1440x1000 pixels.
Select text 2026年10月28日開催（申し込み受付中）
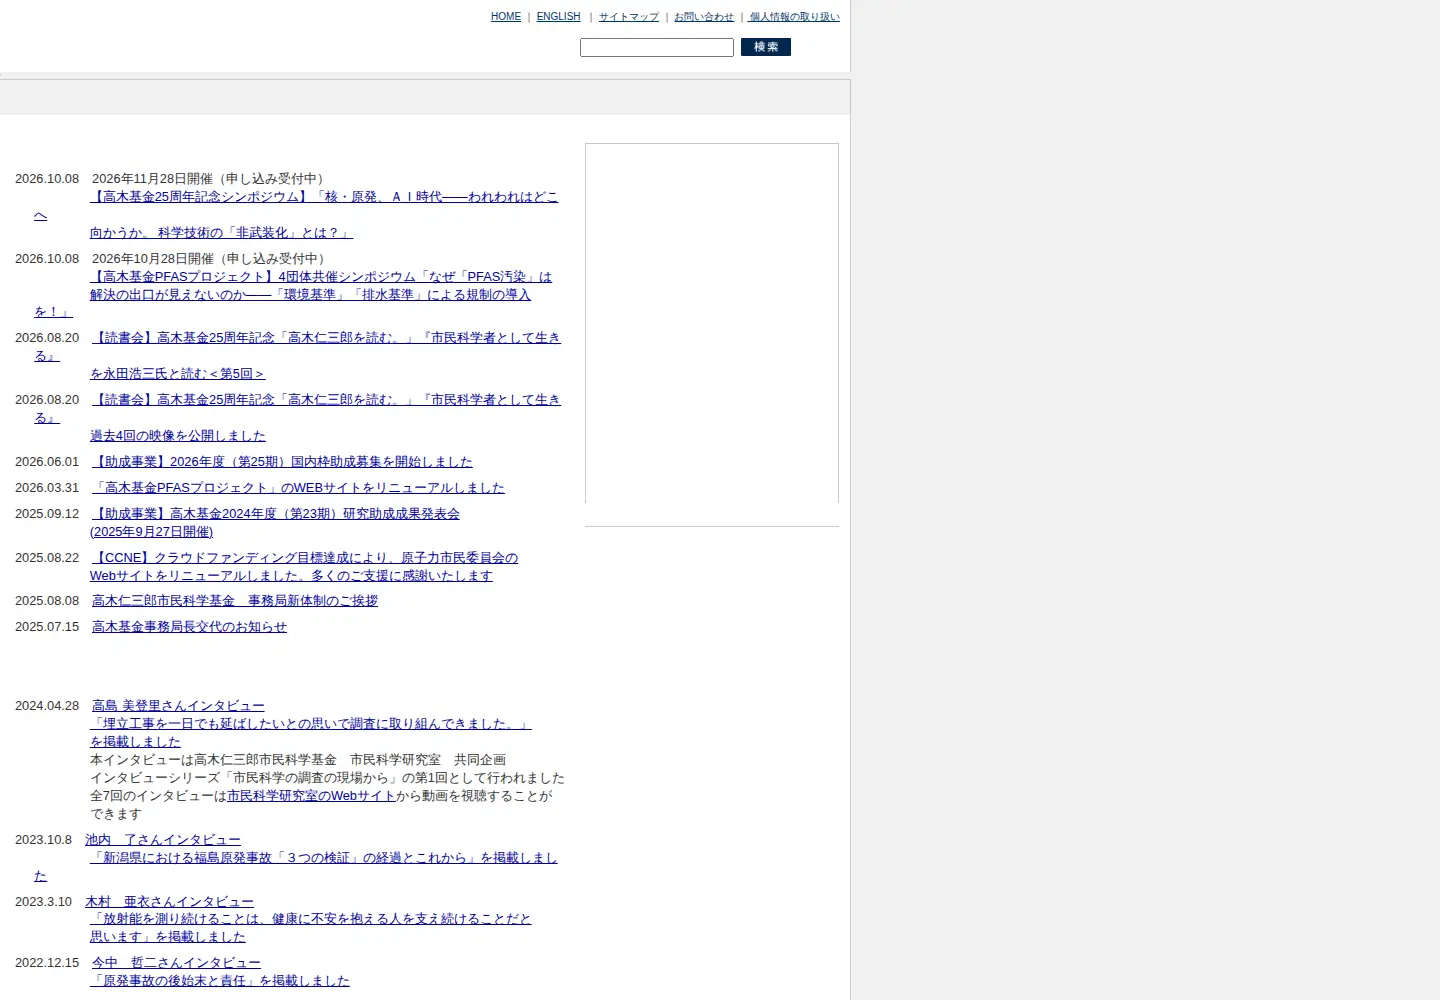210,259
